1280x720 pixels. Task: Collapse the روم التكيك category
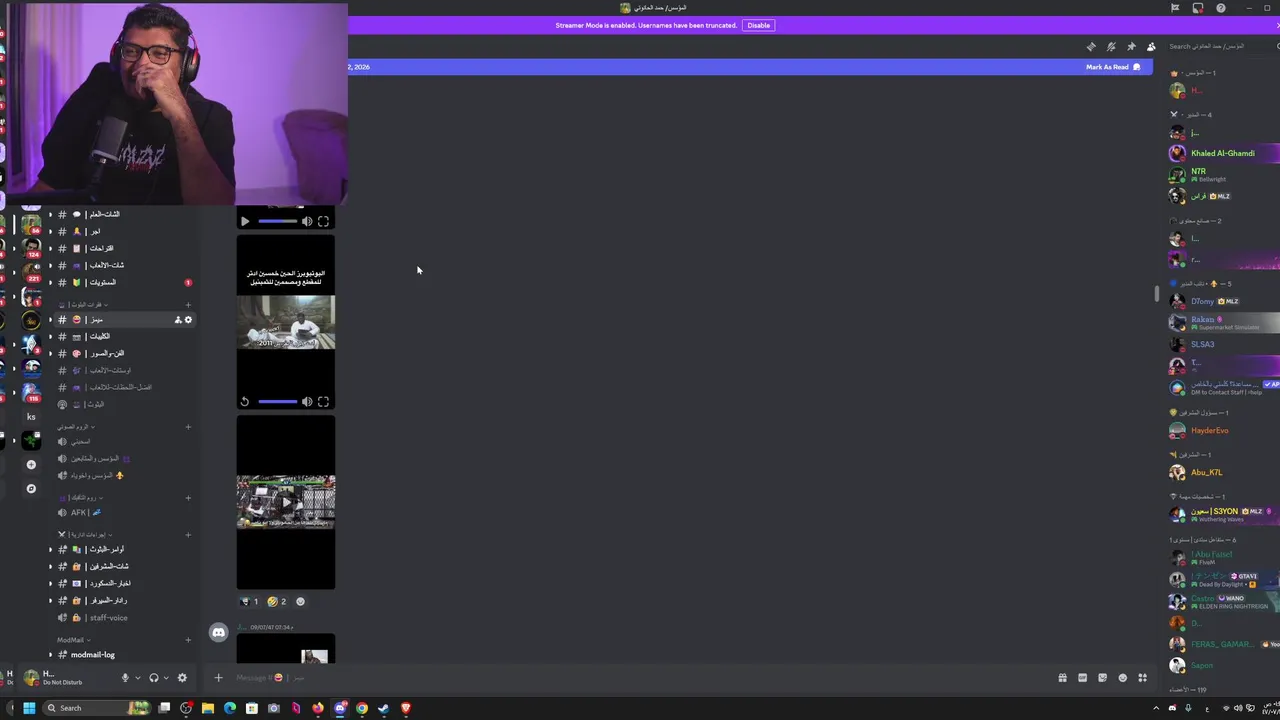pos(81,497)
